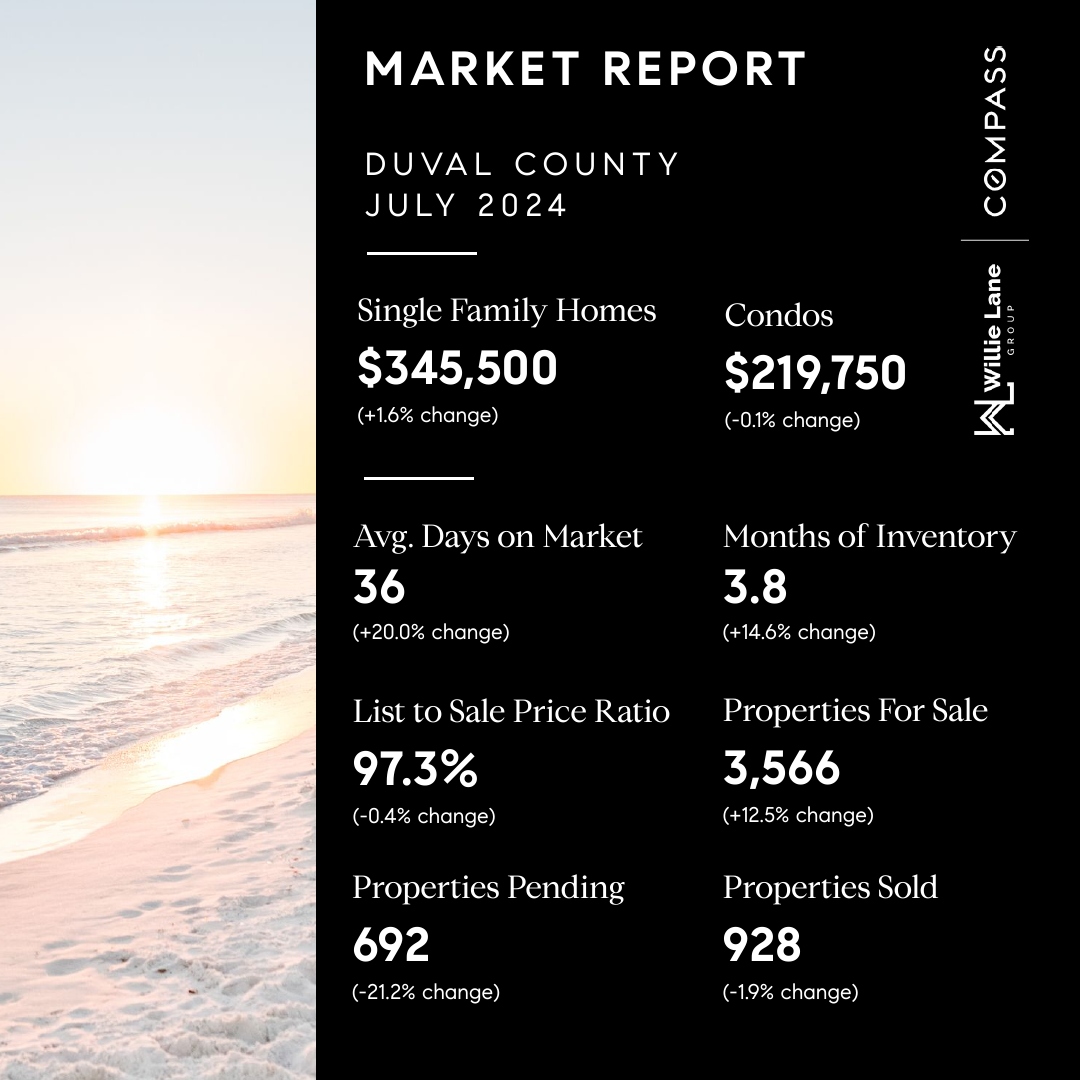Click the JULY 2024 date line
1080x1080 pixels.
pyautogui.click(x=467, y=206)
